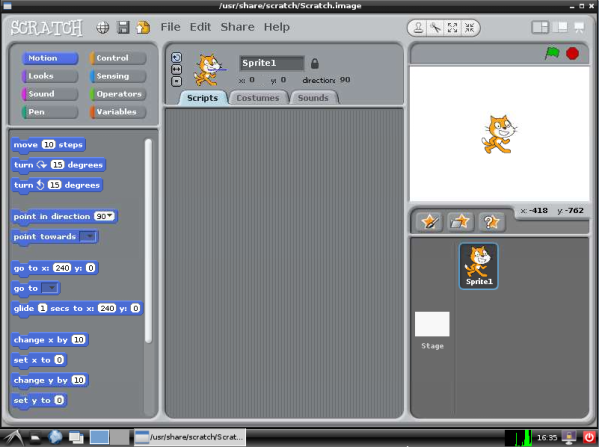Select the Looks block category

[50, 76]
